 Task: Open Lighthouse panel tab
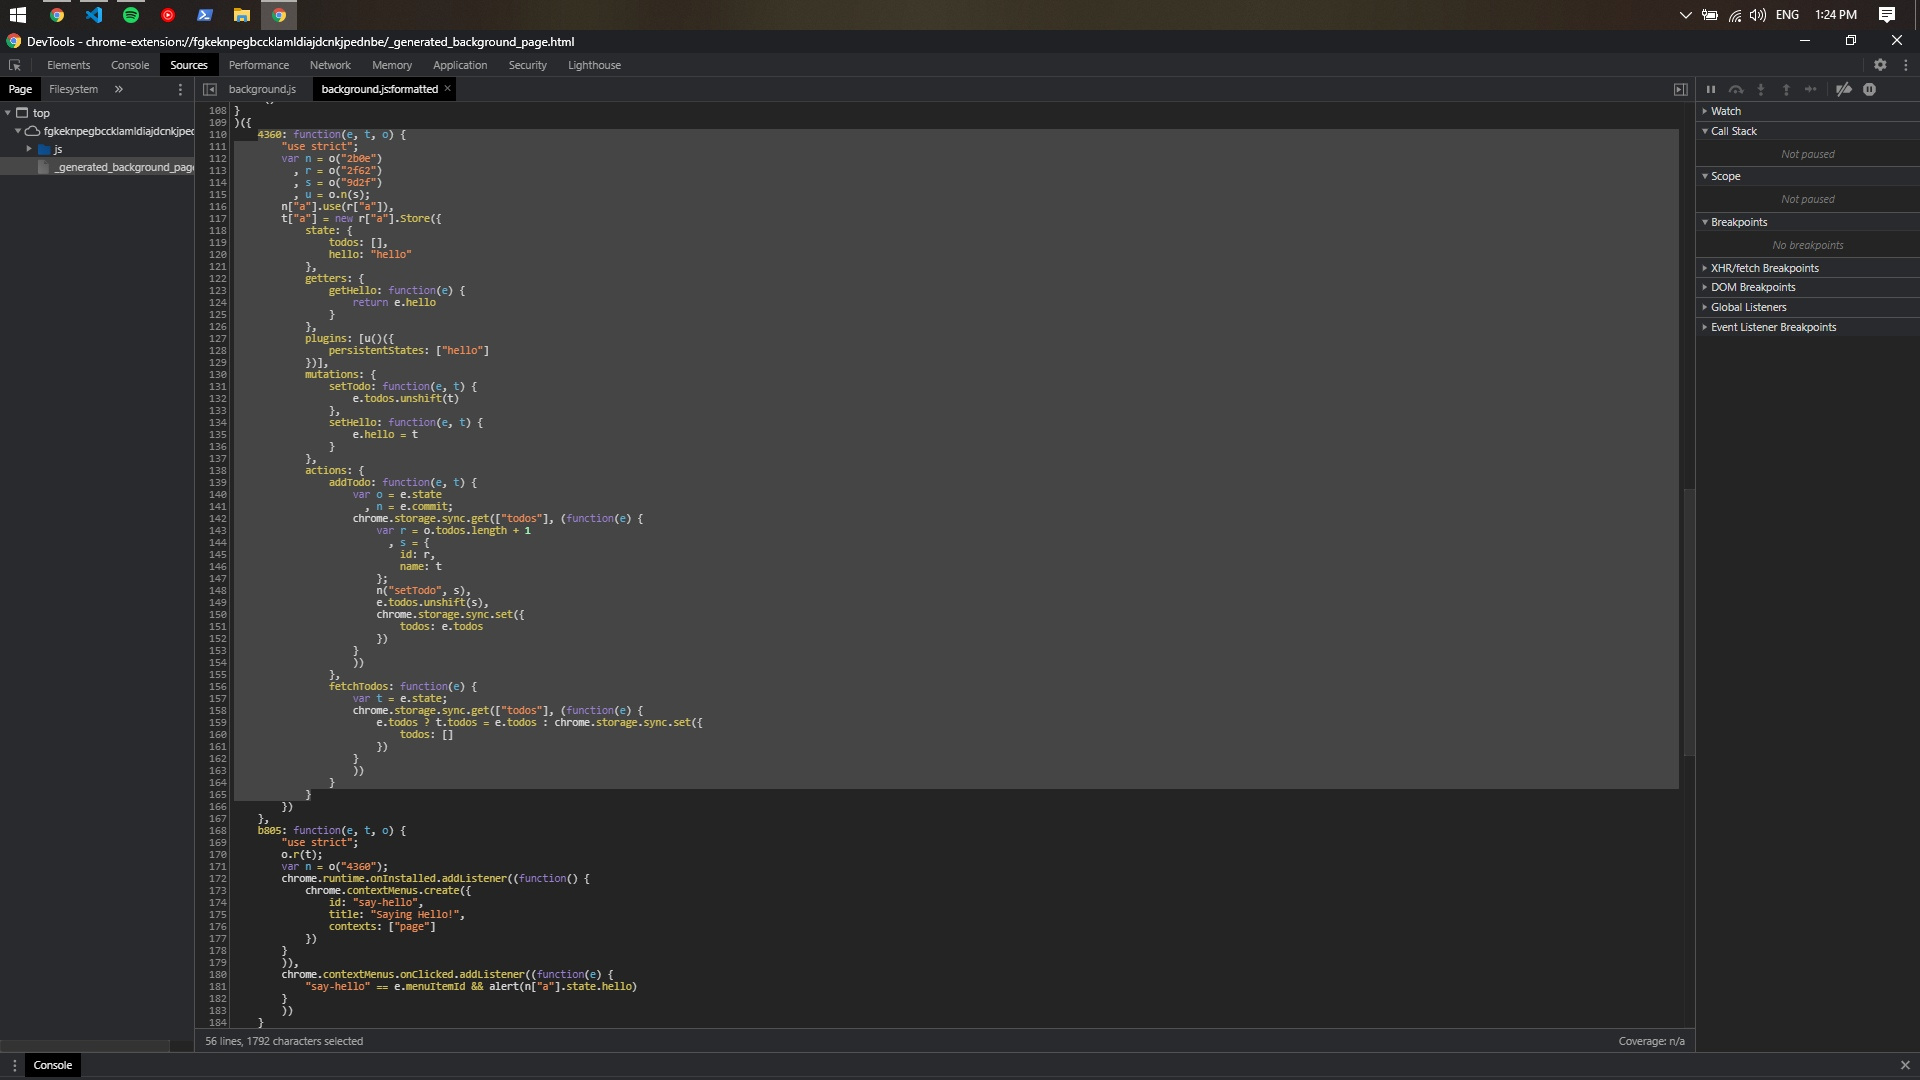[594, 65]
